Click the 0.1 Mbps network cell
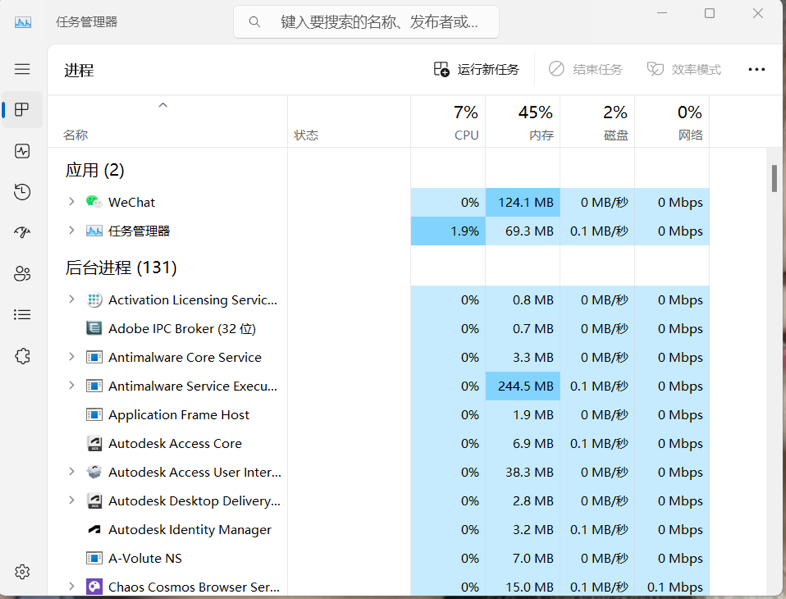The image size is (786, 599). (672, 587)
